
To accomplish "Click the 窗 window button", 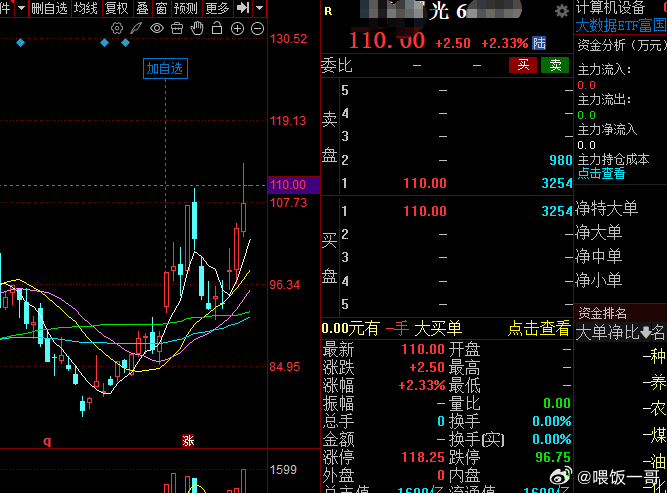I will tap(161, 8).
